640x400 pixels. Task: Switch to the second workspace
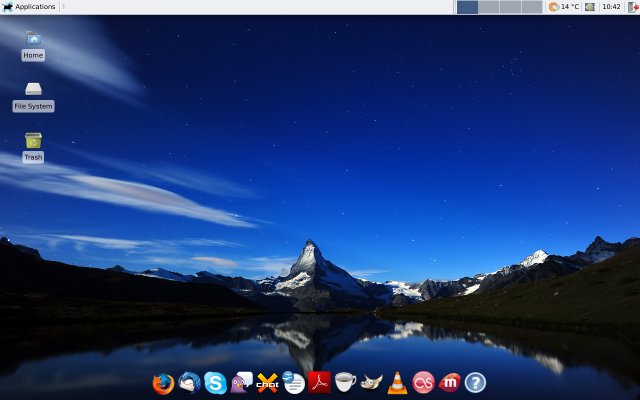click(x=489, y=7)
